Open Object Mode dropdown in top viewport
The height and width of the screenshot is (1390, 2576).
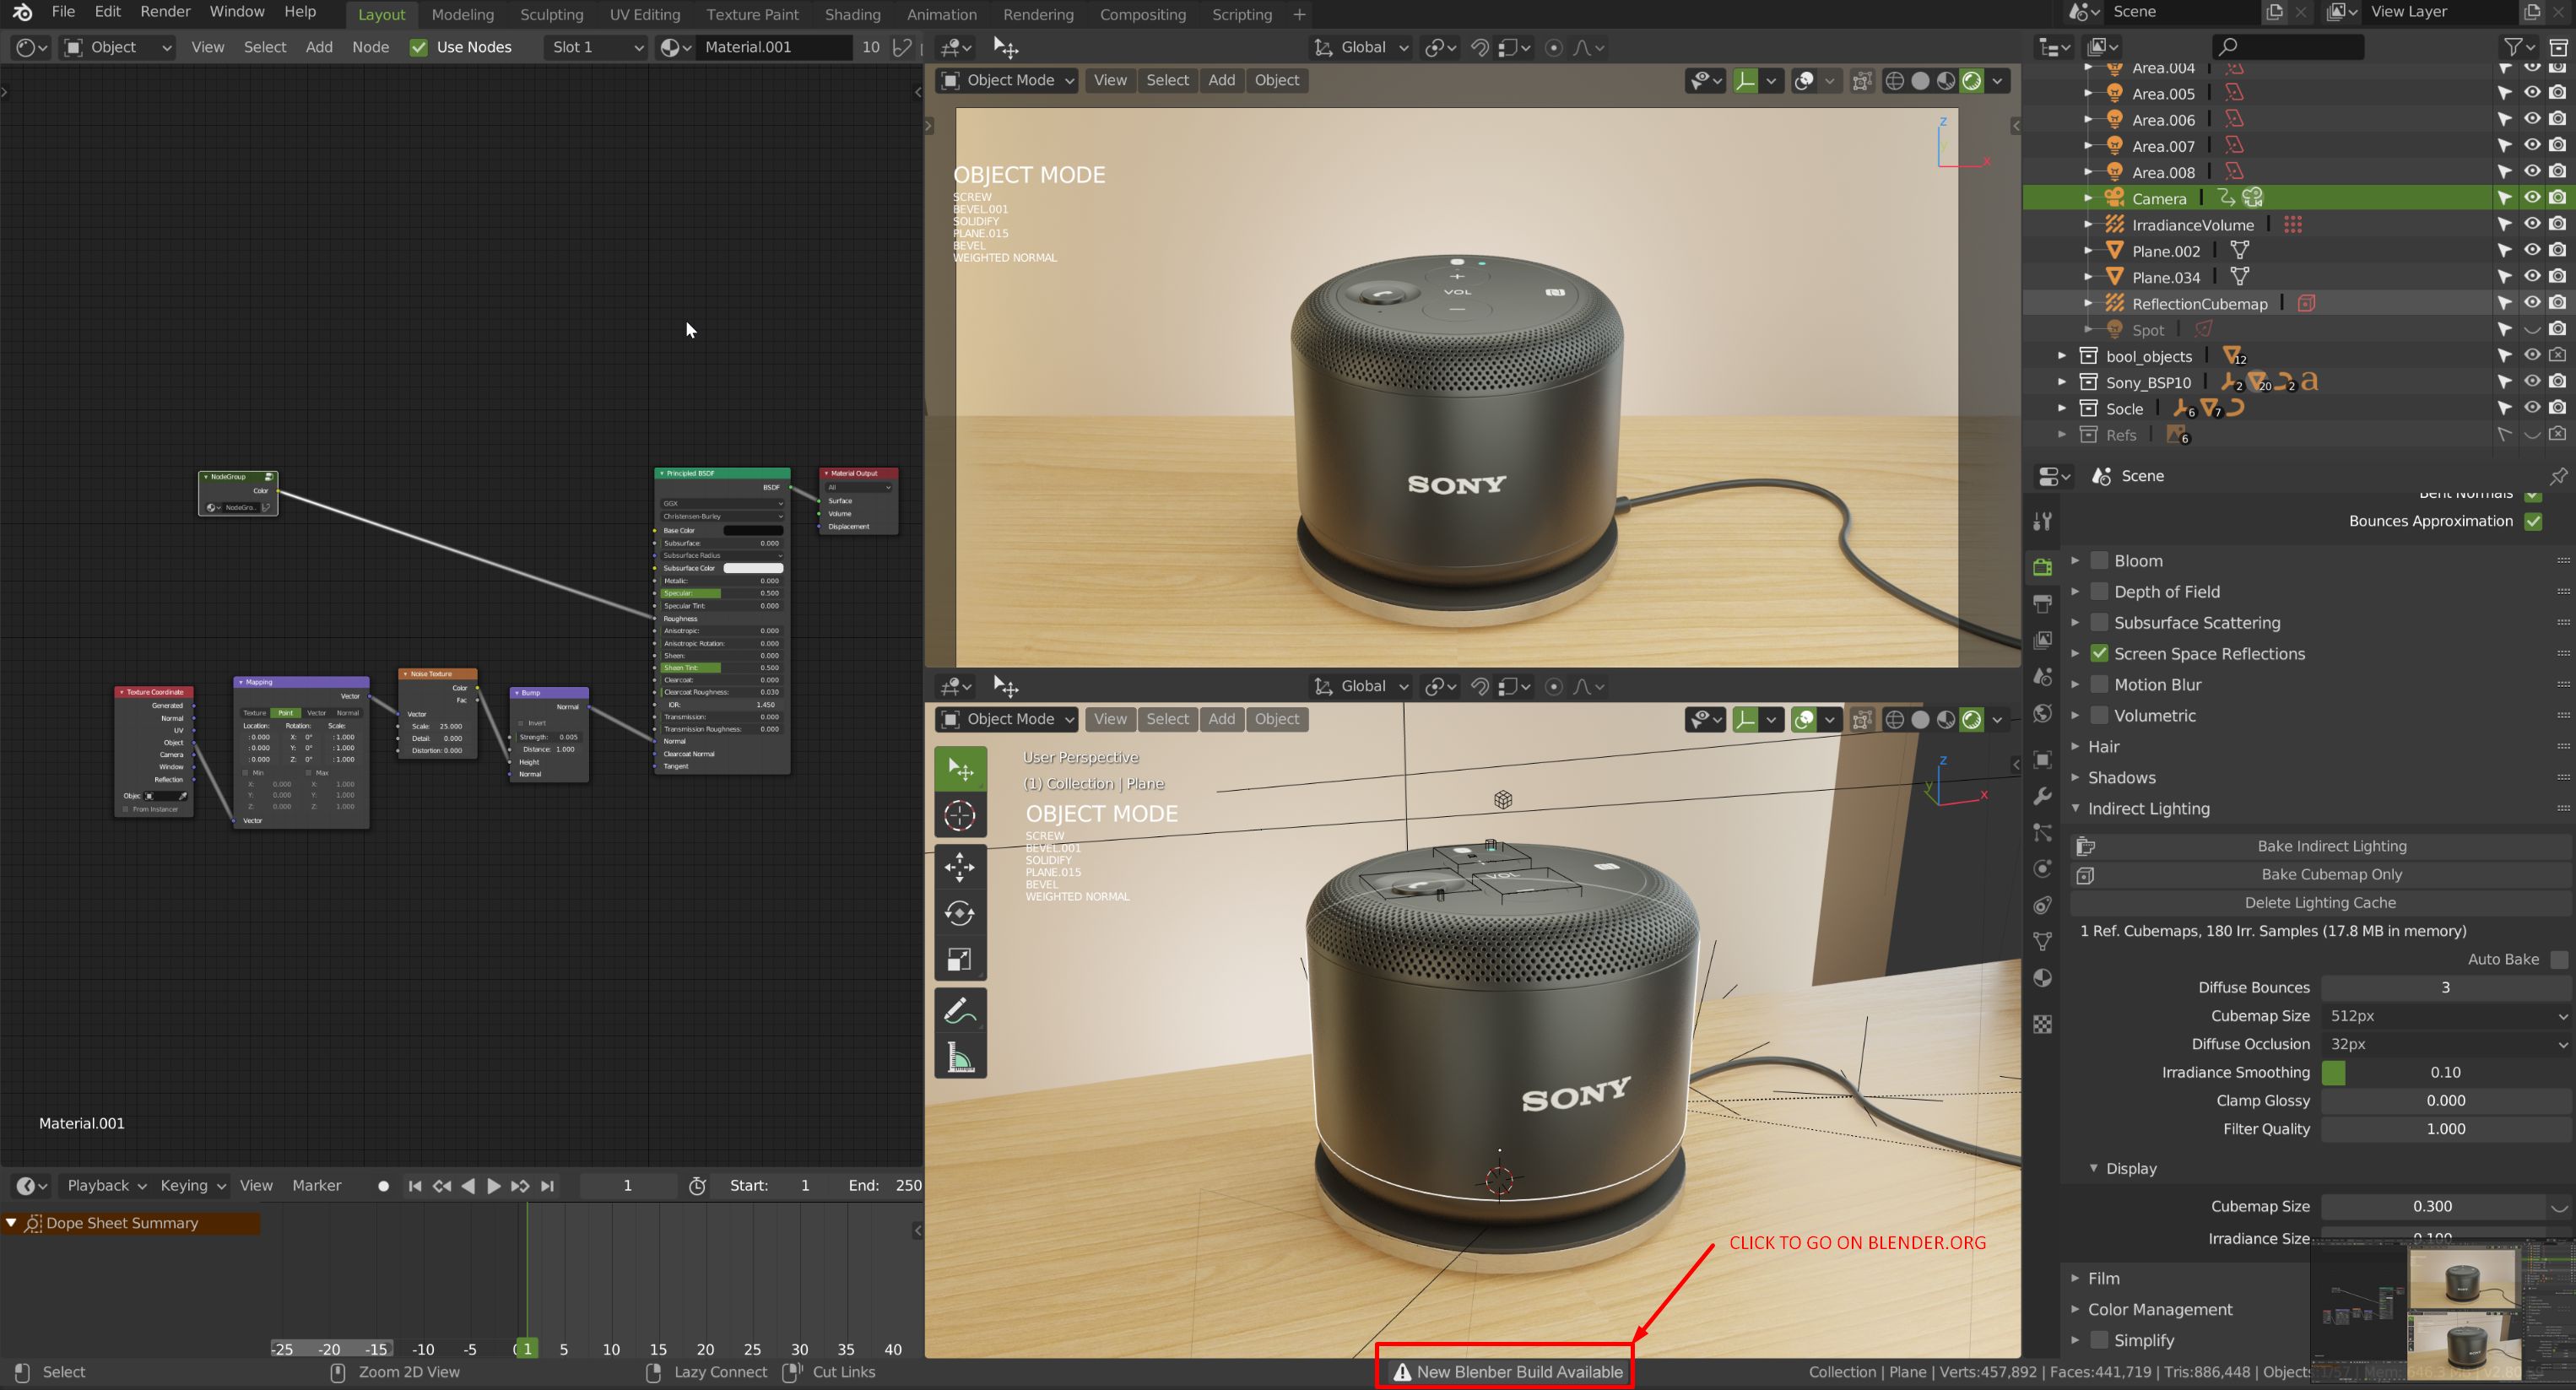point(1007,80)
